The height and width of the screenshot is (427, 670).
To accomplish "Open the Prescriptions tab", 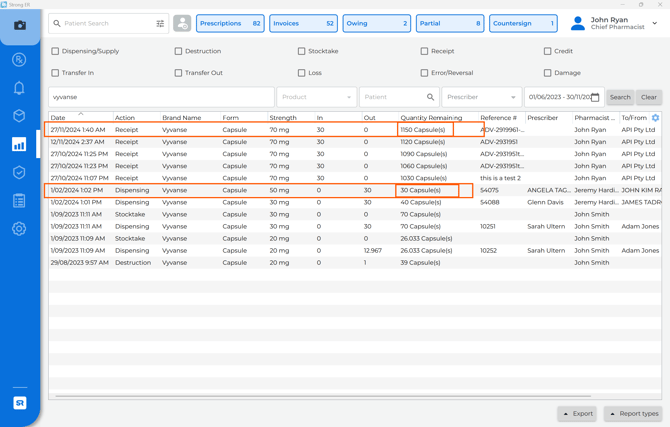I will (x=230, y=23).
